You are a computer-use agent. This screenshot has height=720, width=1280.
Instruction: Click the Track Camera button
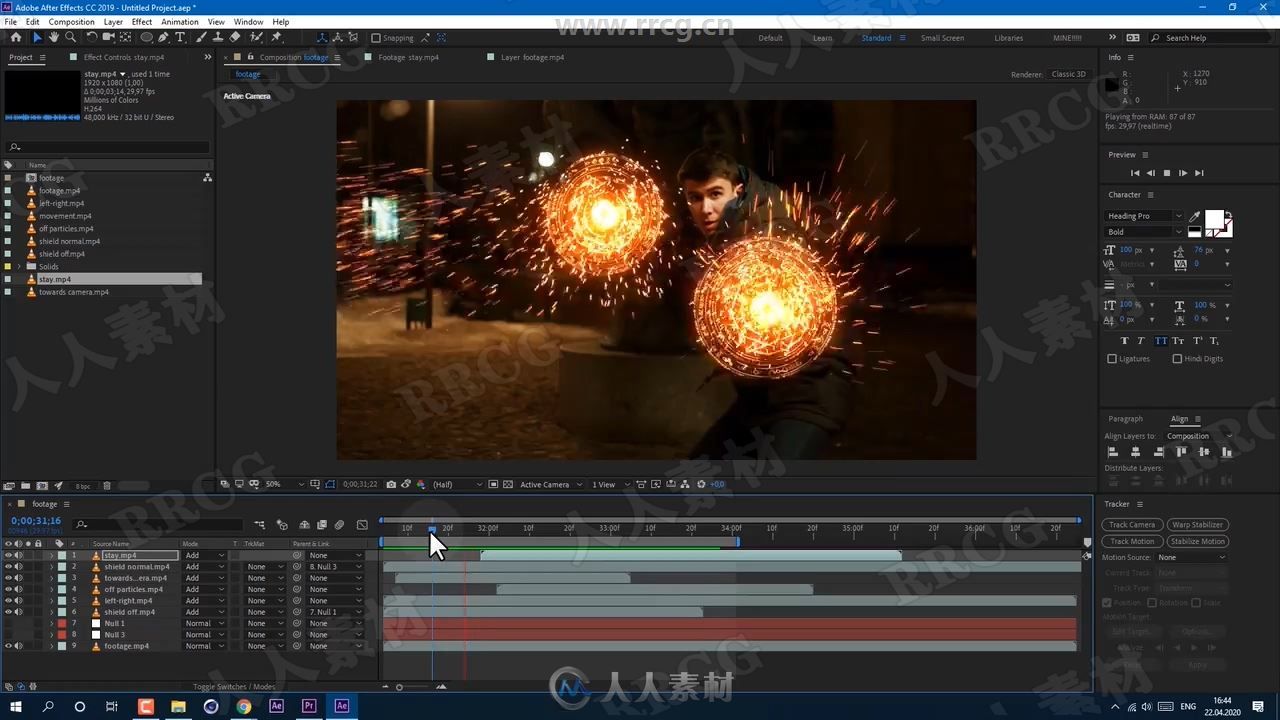[x=1132, y=524]
